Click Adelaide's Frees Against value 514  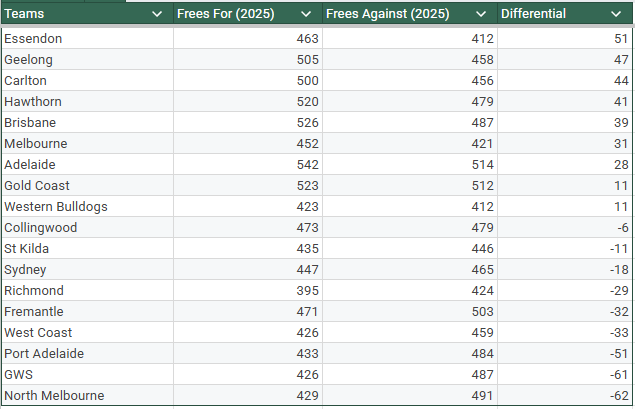click(x=482, y=165)
